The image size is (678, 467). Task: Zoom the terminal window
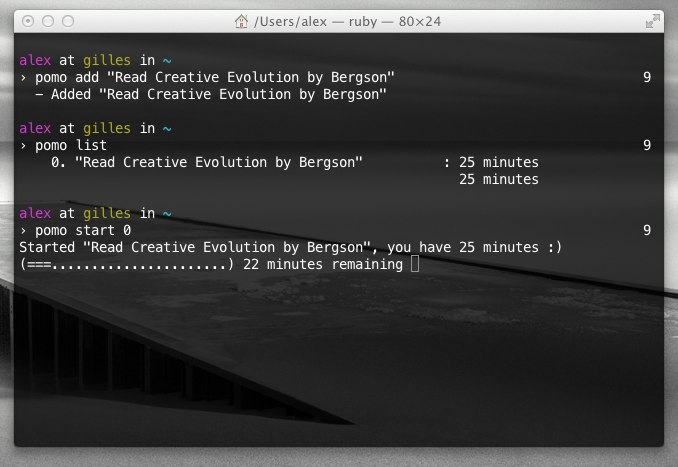tap(69, 20)
